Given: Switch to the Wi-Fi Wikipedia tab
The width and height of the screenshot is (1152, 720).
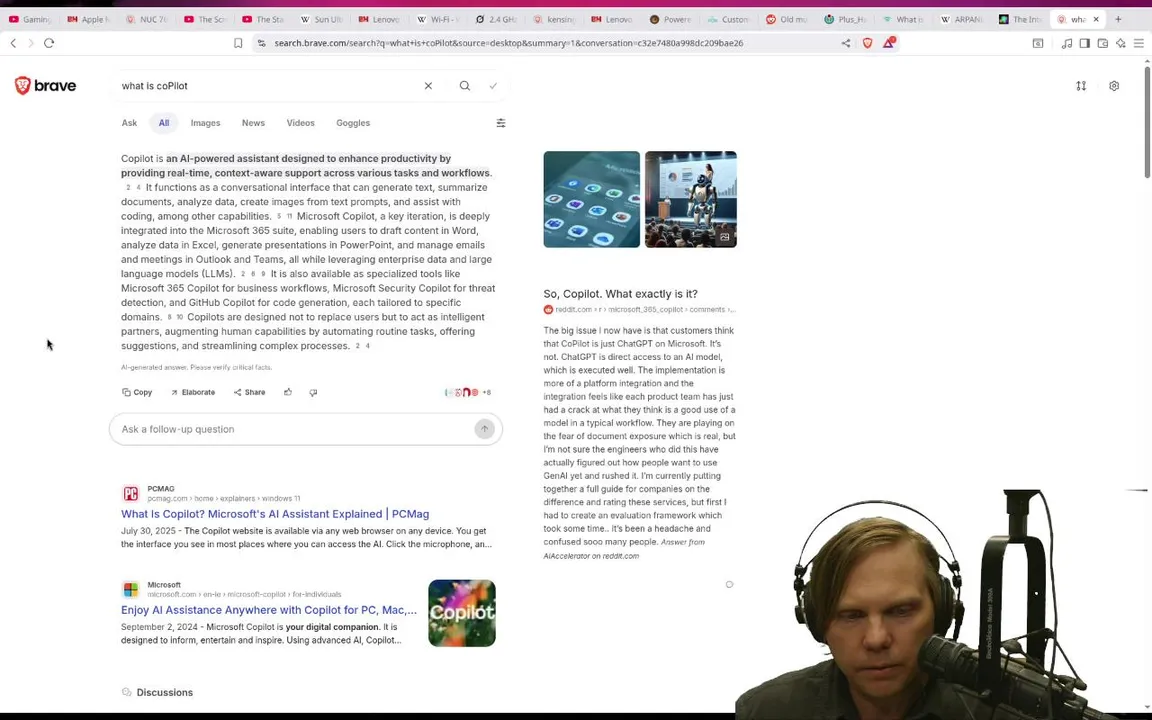Looking at the screenshot, I should pyautogui.click(x=437, y=19).
